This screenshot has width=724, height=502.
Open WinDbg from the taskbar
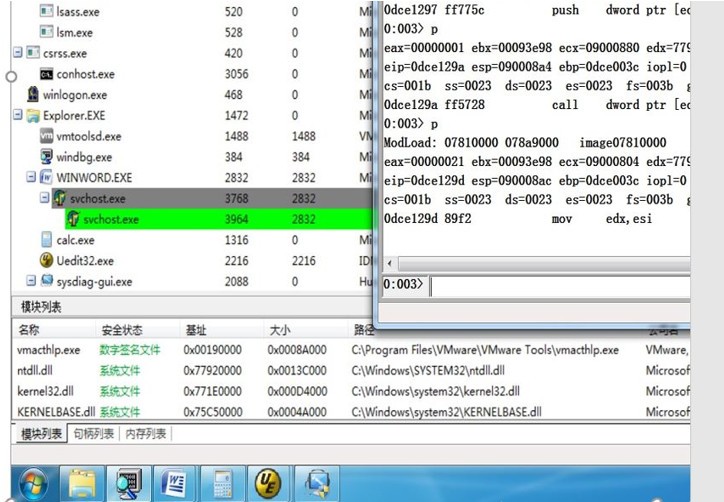click(127, 483)
